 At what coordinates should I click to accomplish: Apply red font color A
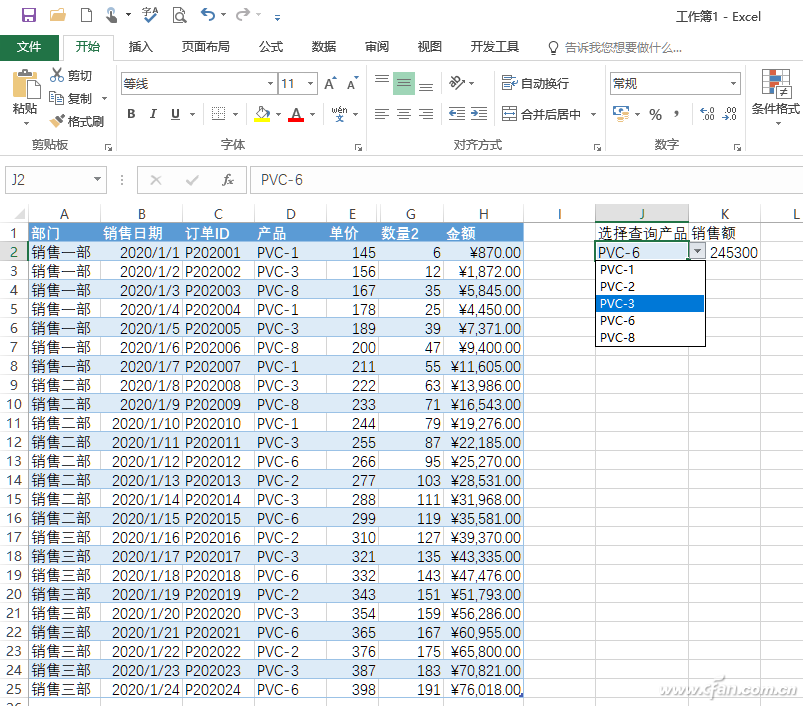click(x=296, y=114)
